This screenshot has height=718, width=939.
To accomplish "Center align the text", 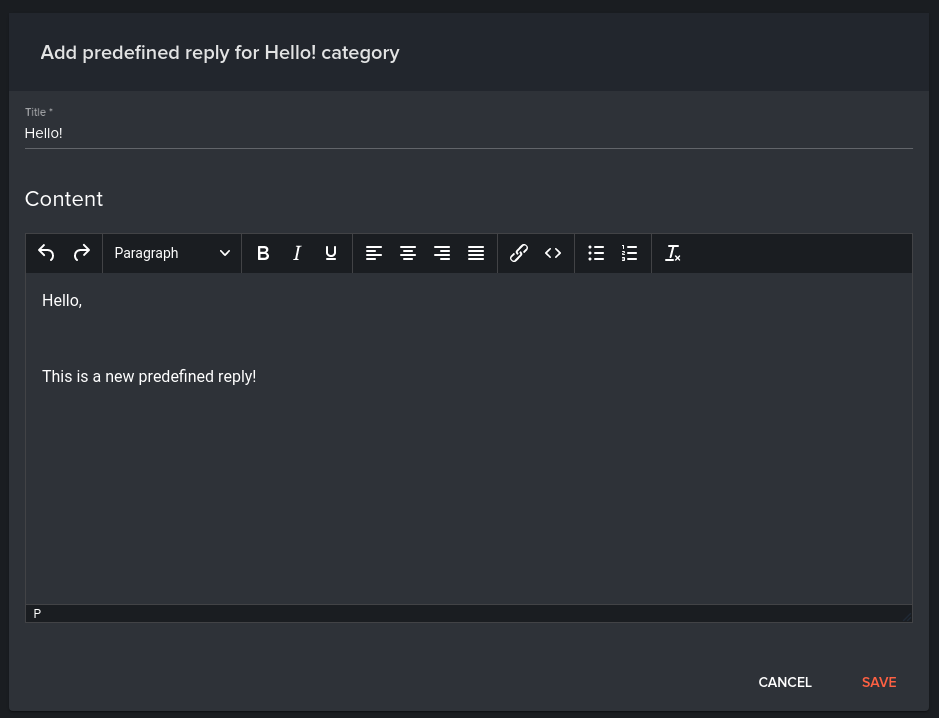I will coord(408,253).
